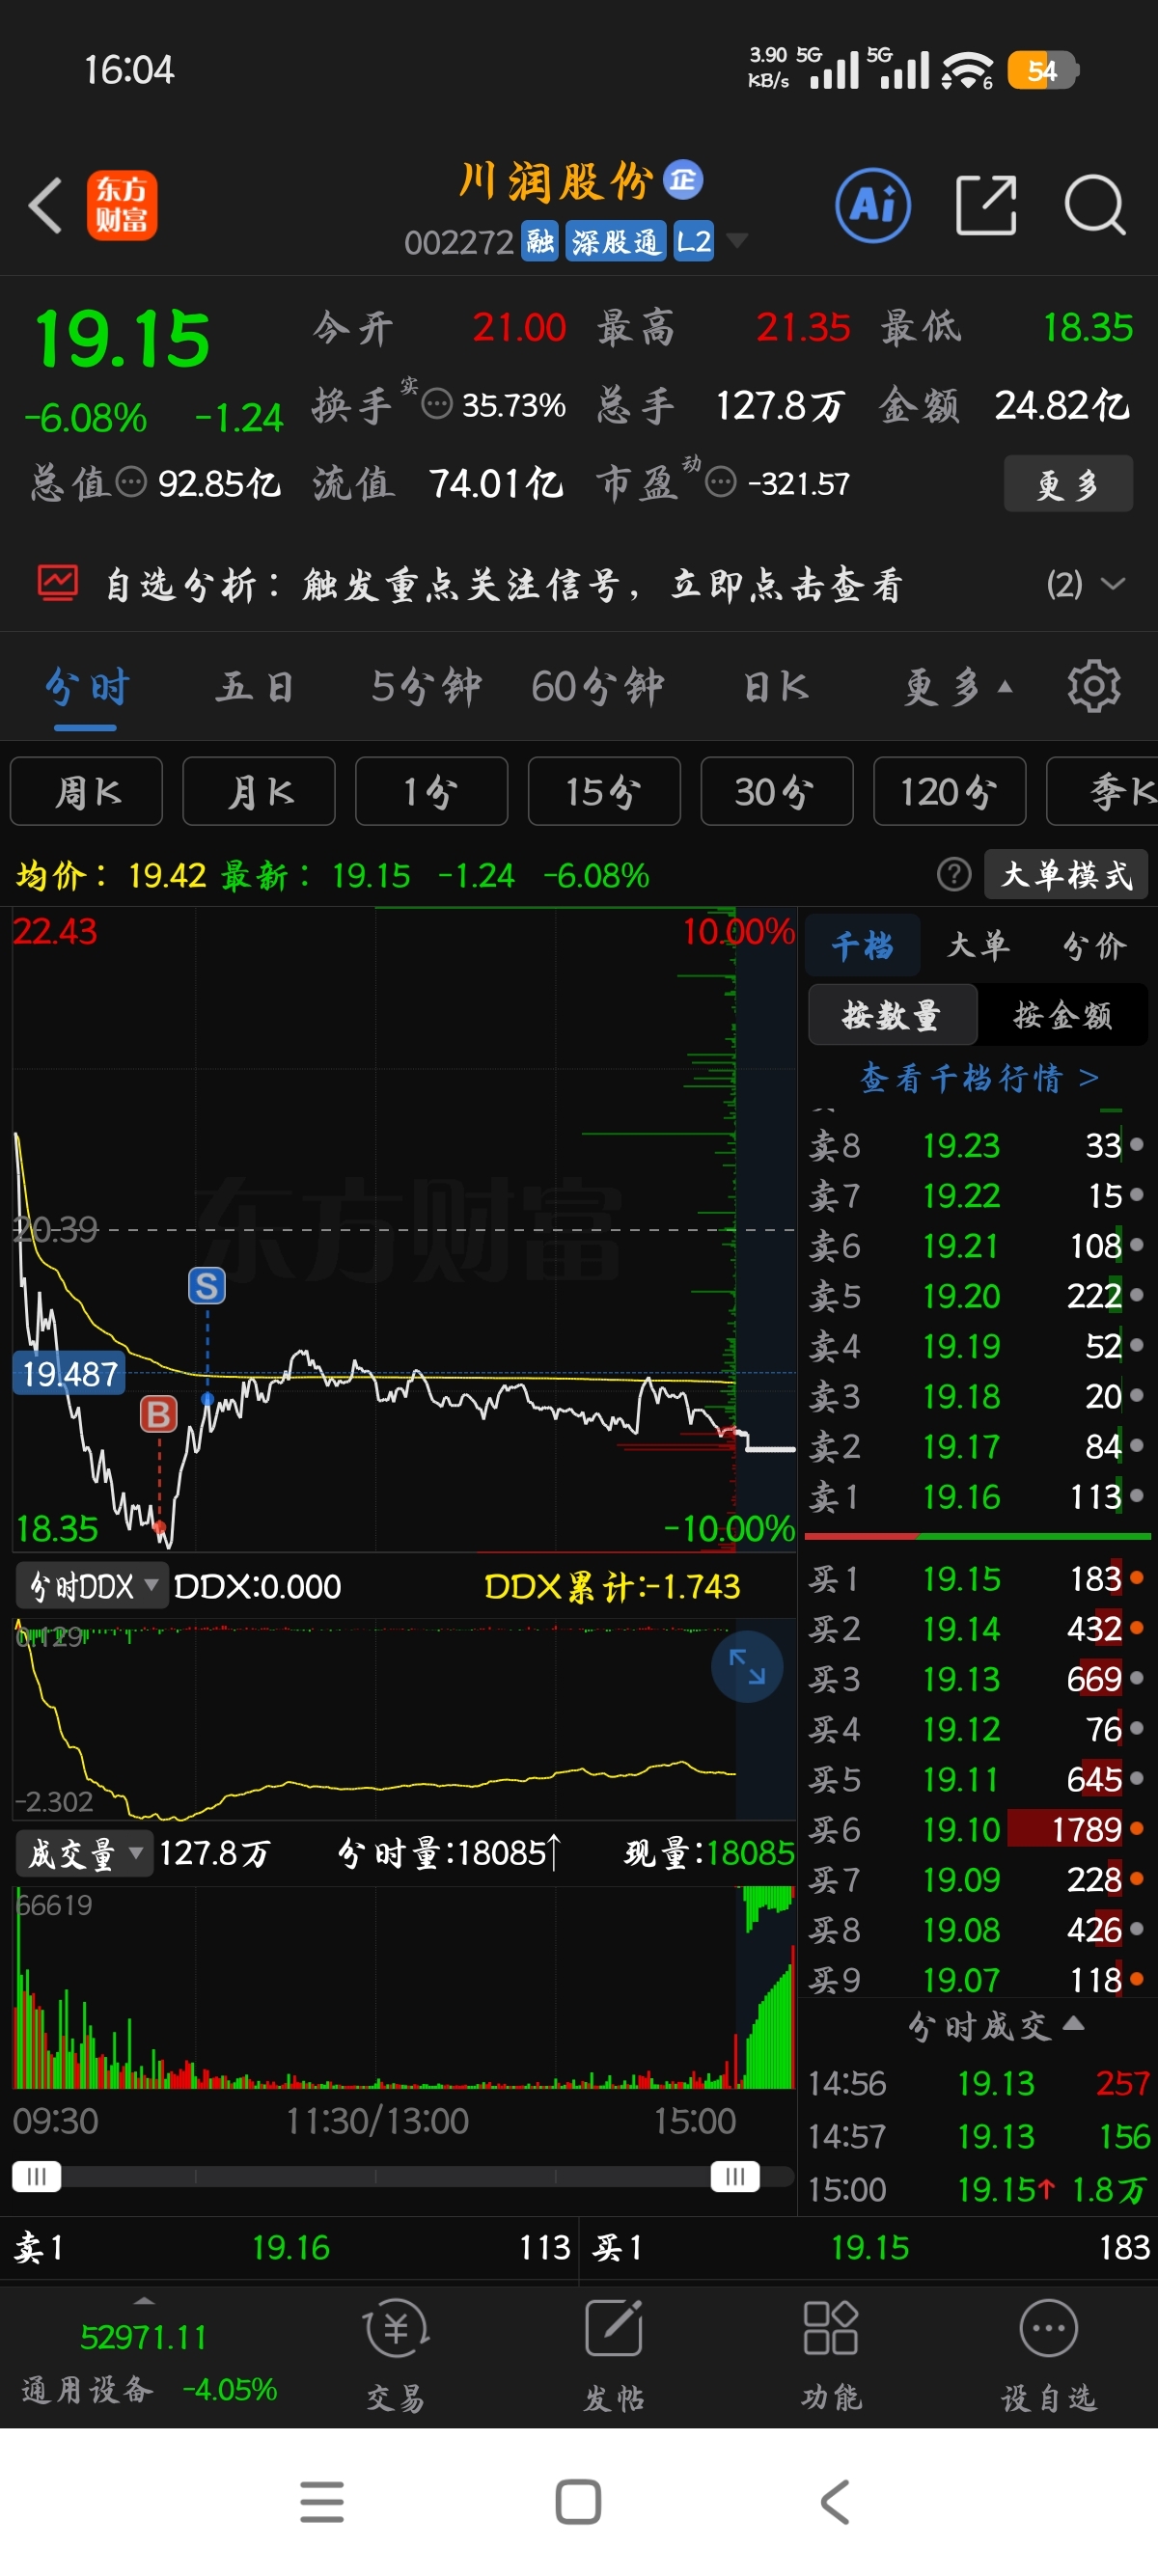Tap the 深股通 tag

(x=616, y=241)
